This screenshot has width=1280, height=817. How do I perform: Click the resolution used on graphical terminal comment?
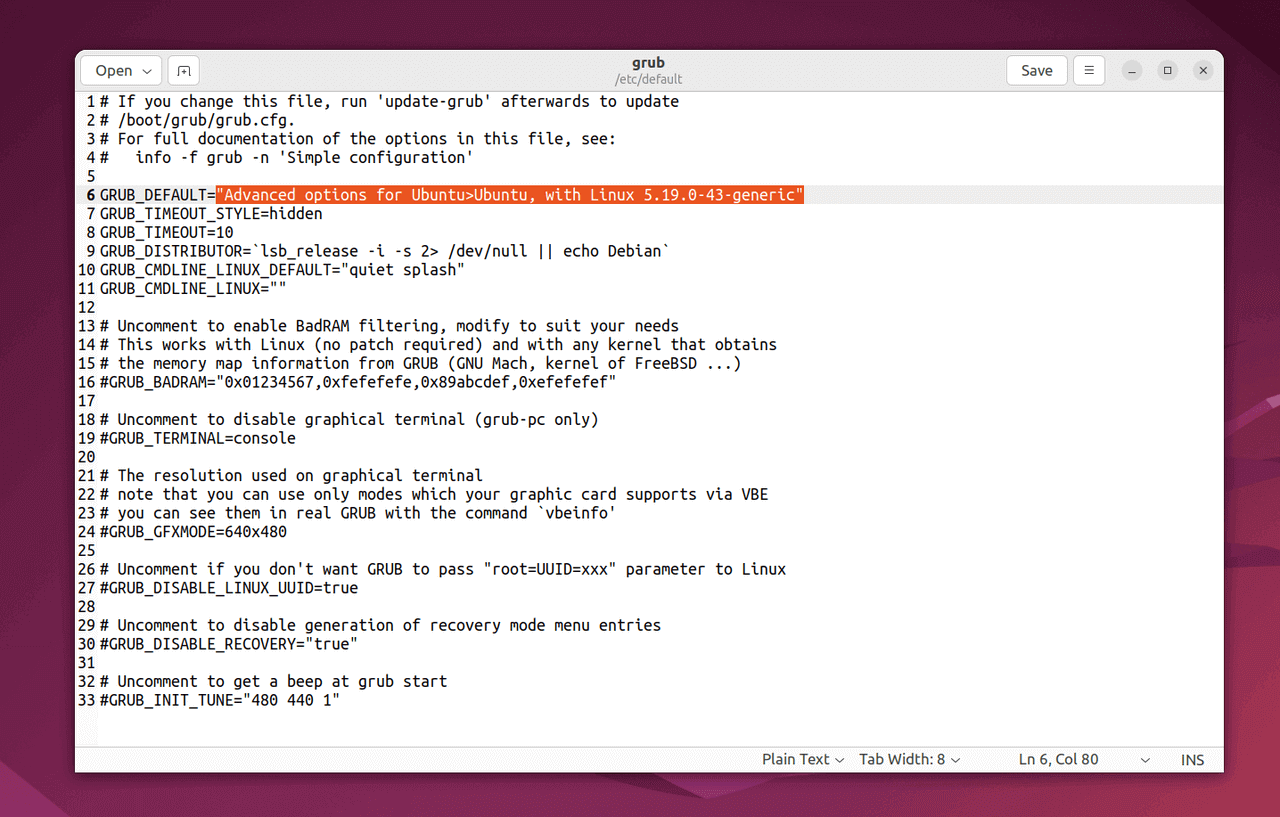291,475
